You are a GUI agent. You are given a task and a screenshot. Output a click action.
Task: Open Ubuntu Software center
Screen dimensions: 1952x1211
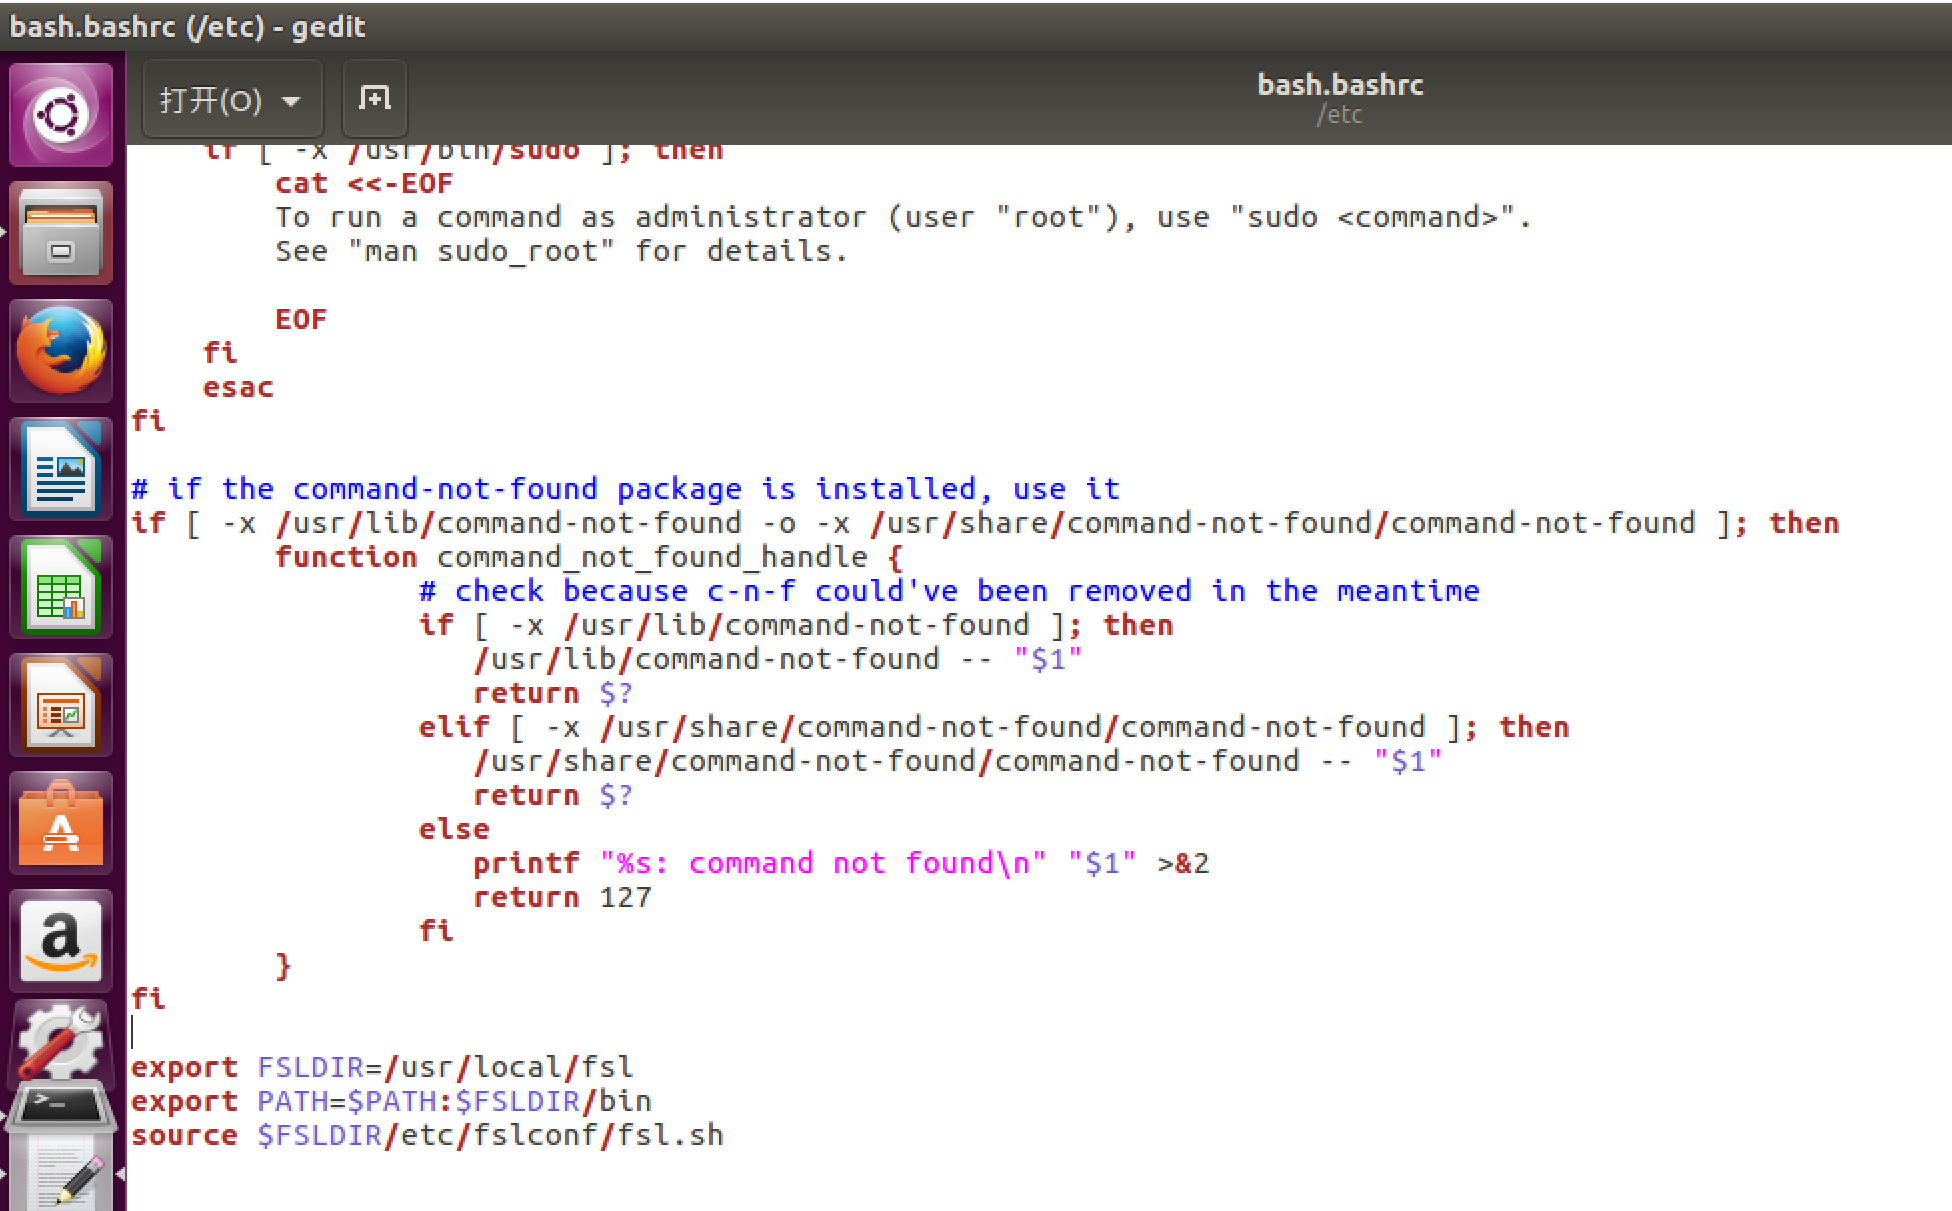pos(60,823)
